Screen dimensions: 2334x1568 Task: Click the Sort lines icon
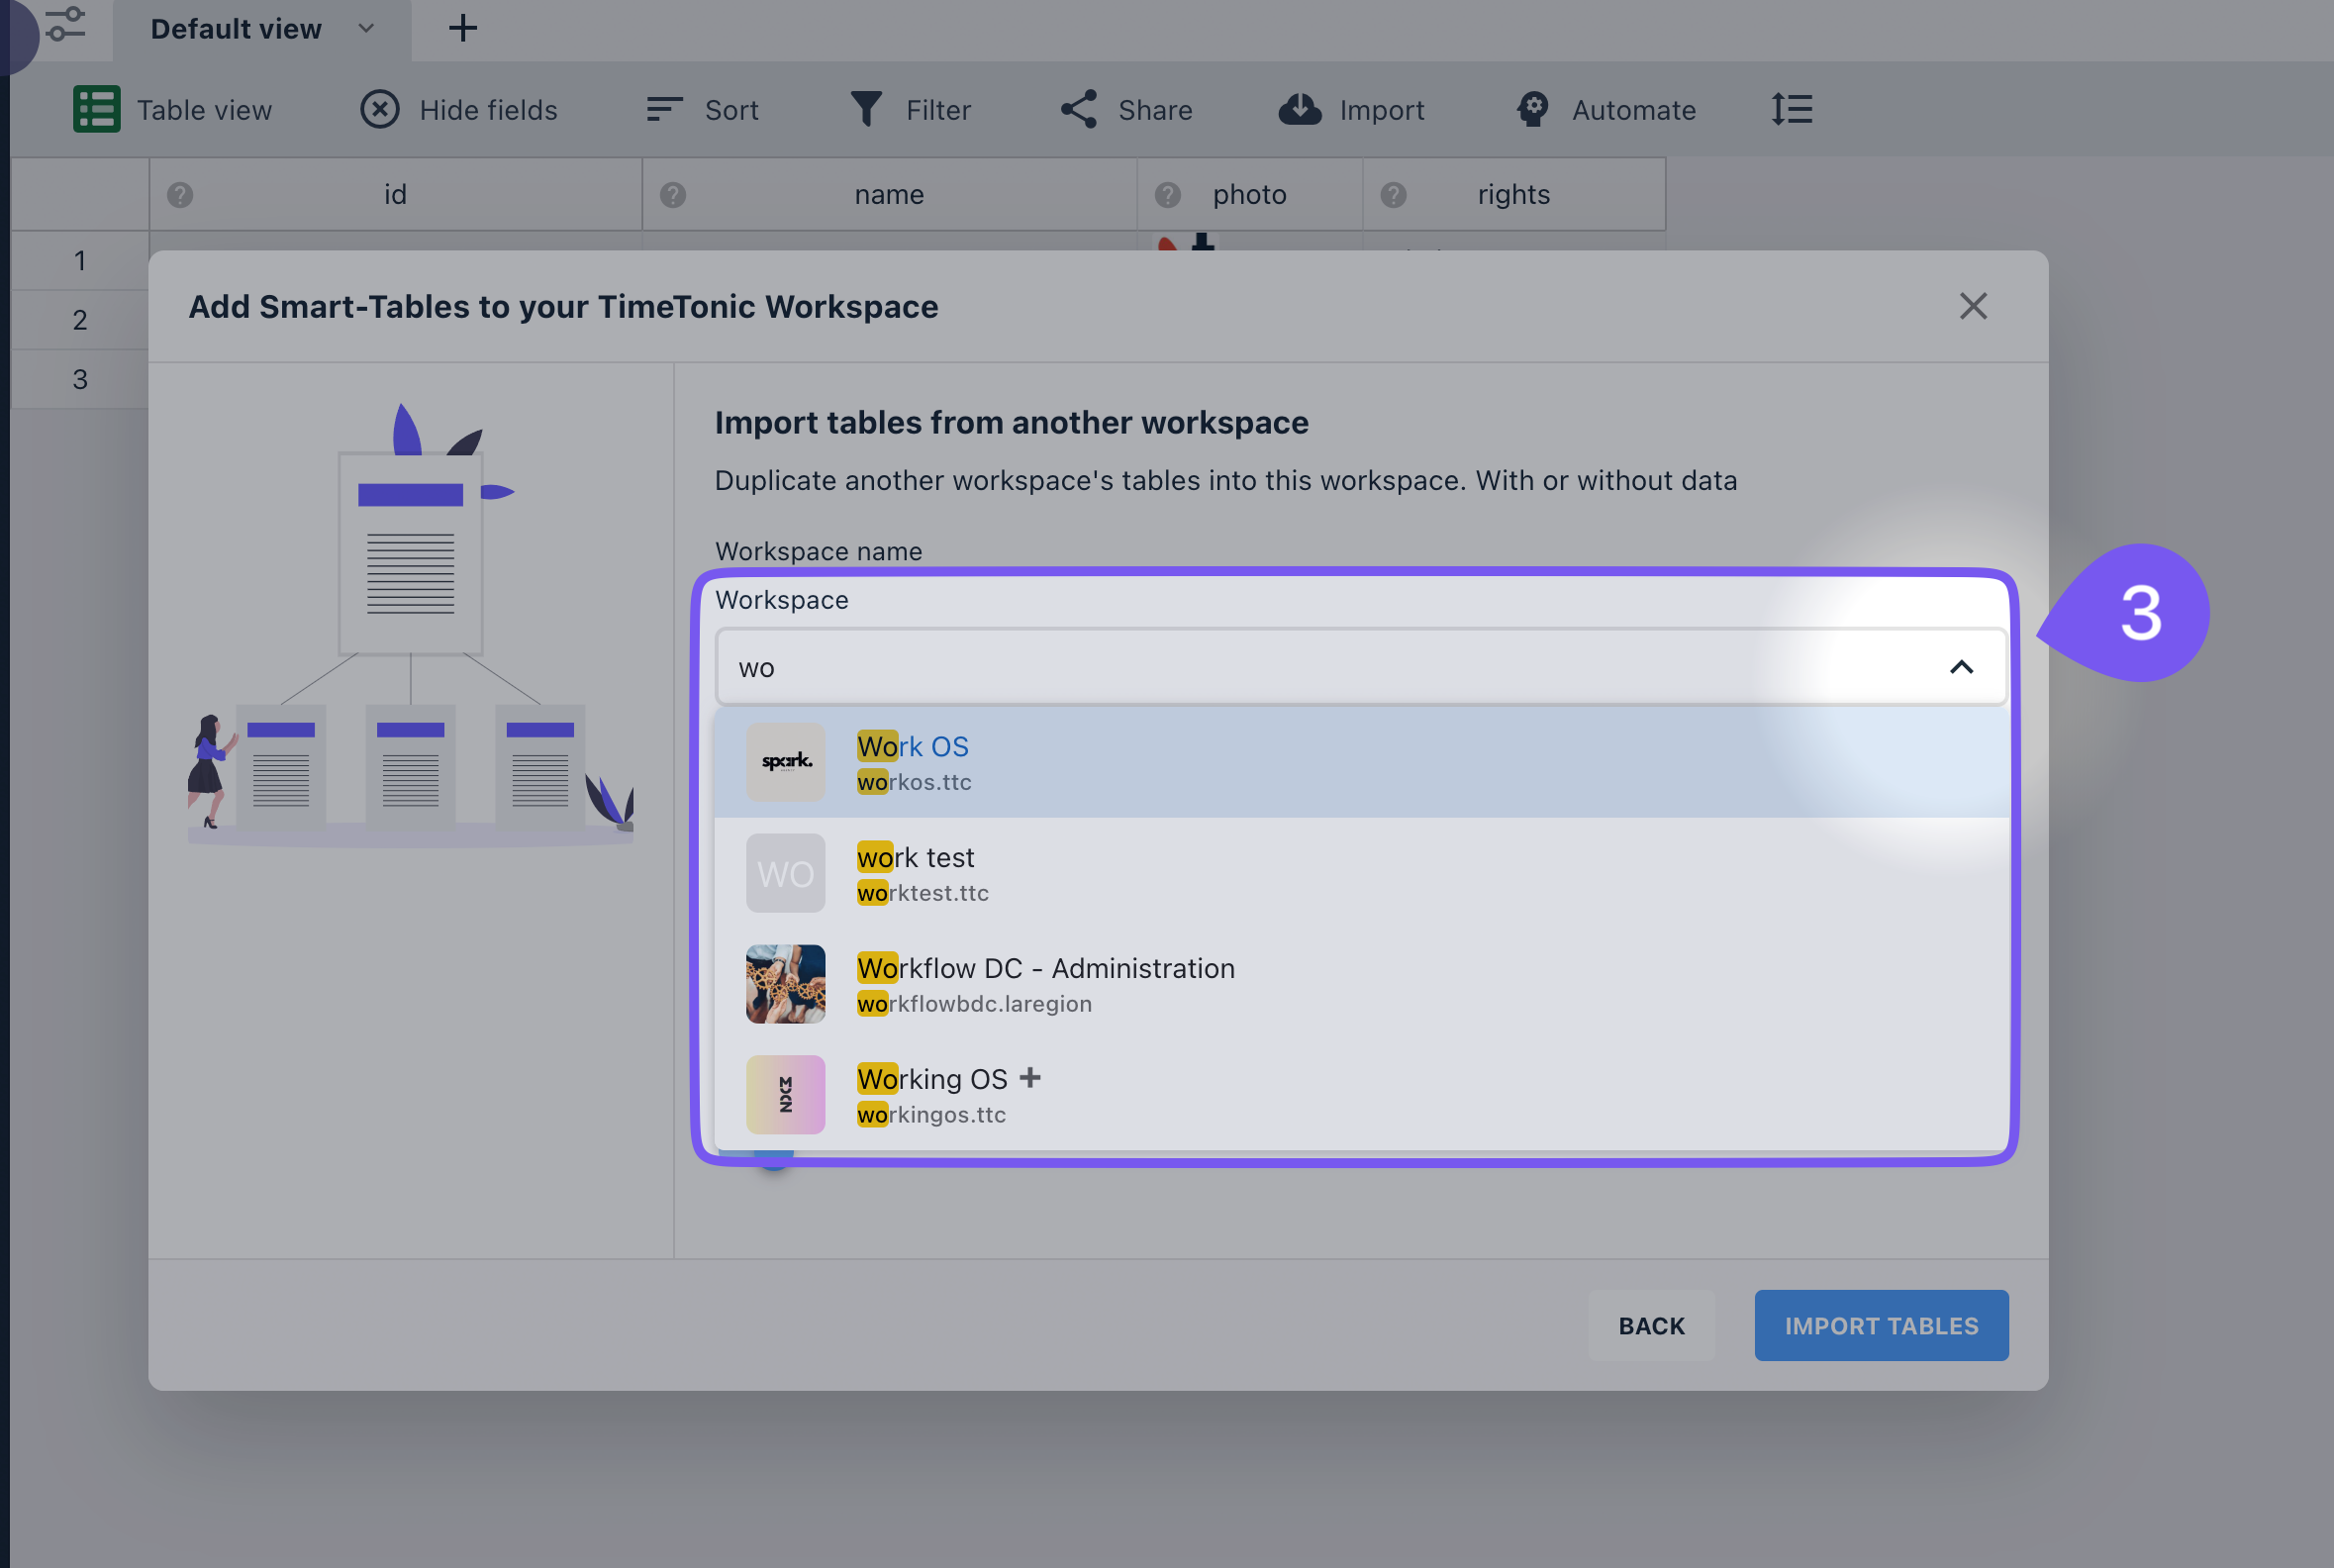tap(664, 109)
